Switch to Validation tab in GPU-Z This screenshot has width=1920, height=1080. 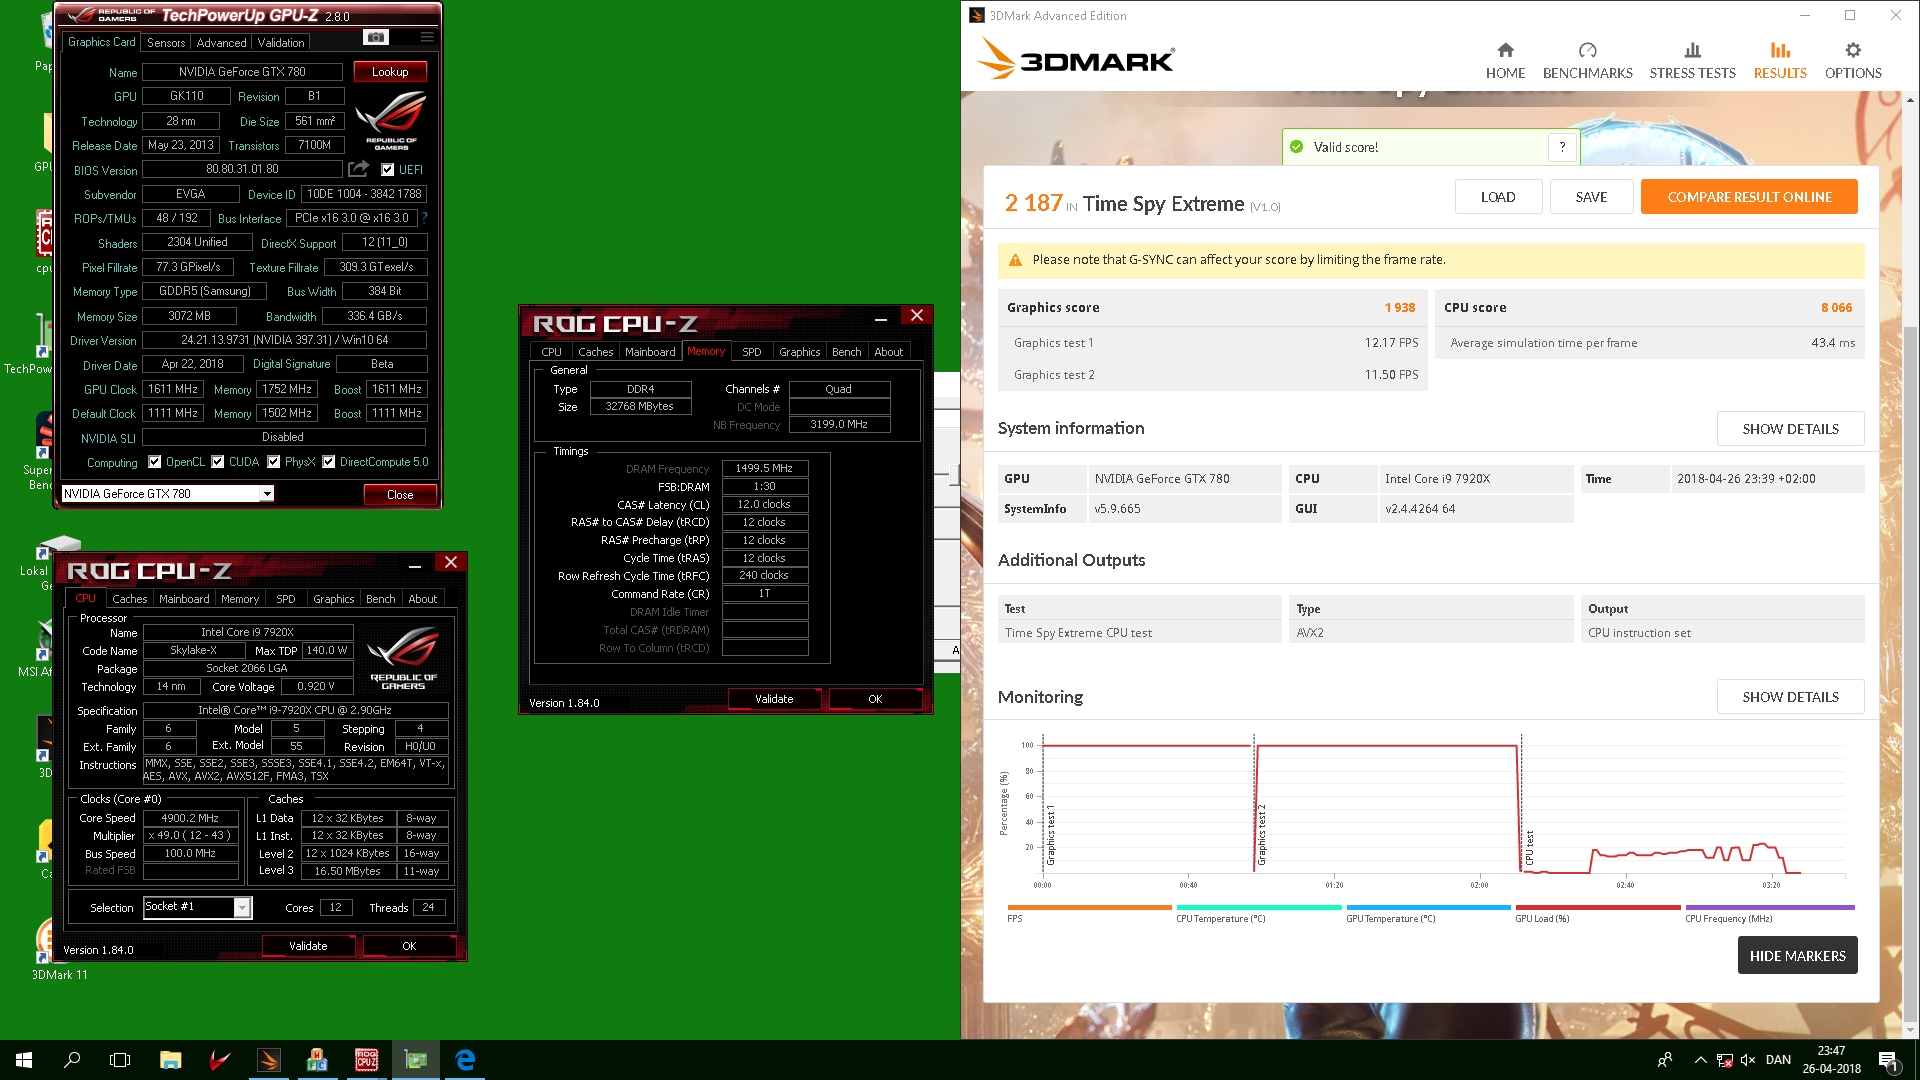281,43
